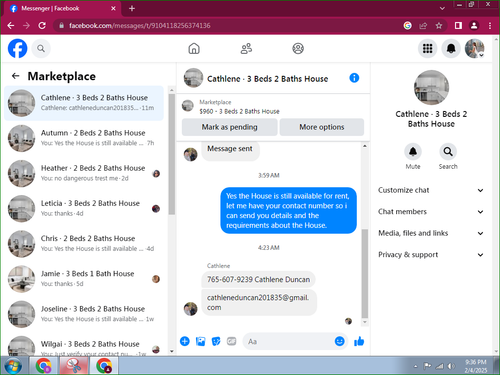500x375 pixels.
Task: Click the conversation list scrollbar
Action: (172, 154)
